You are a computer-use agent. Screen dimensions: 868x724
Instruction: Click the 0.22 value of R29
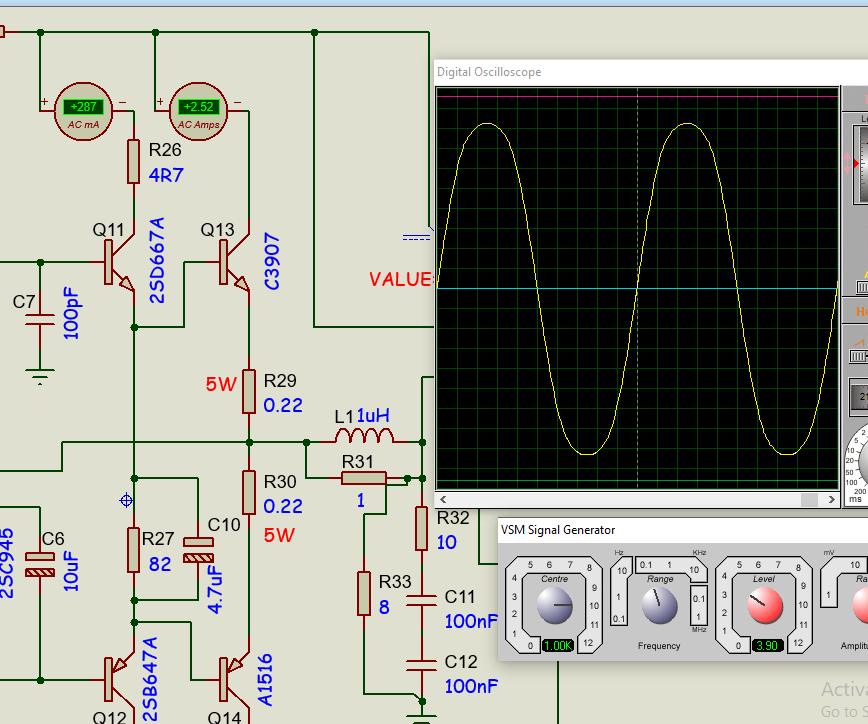tap(283, 405)
